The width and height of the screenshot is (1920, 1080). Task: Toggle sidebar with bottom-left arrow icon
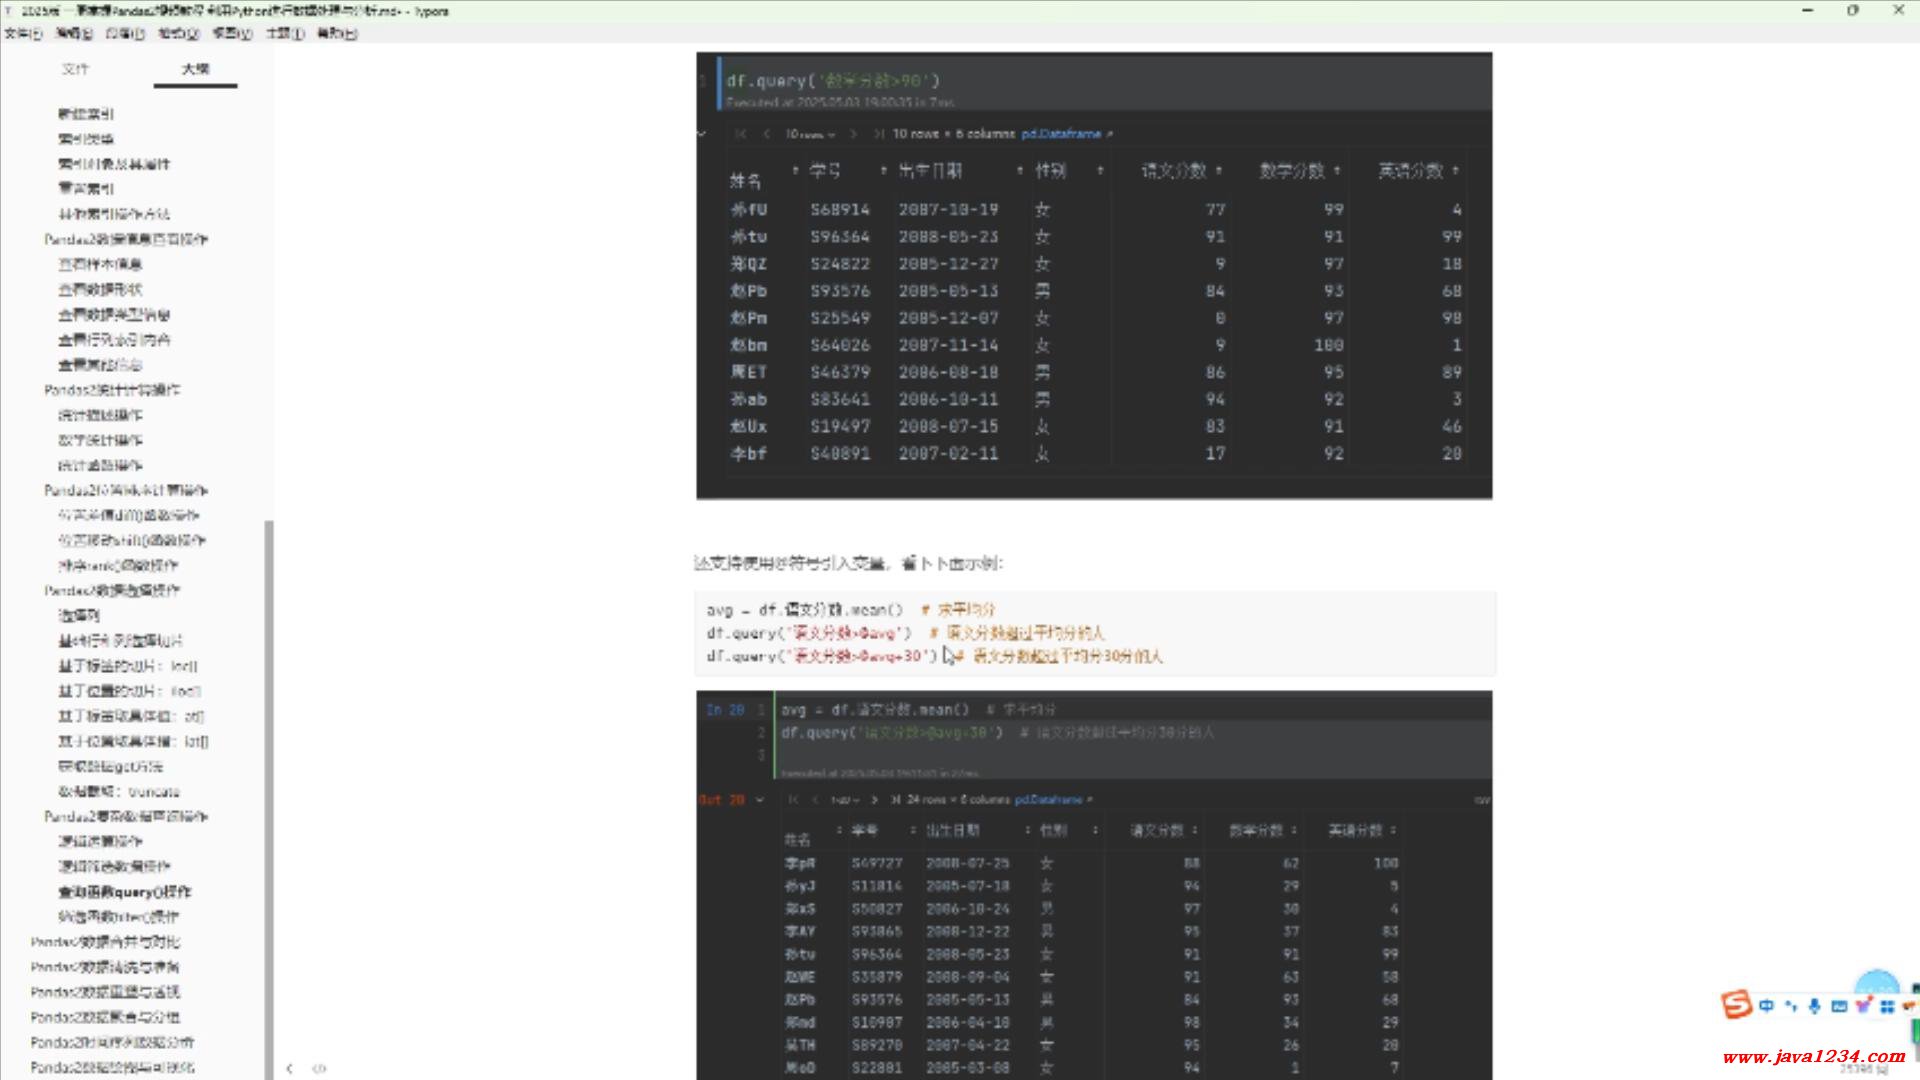290,1068
